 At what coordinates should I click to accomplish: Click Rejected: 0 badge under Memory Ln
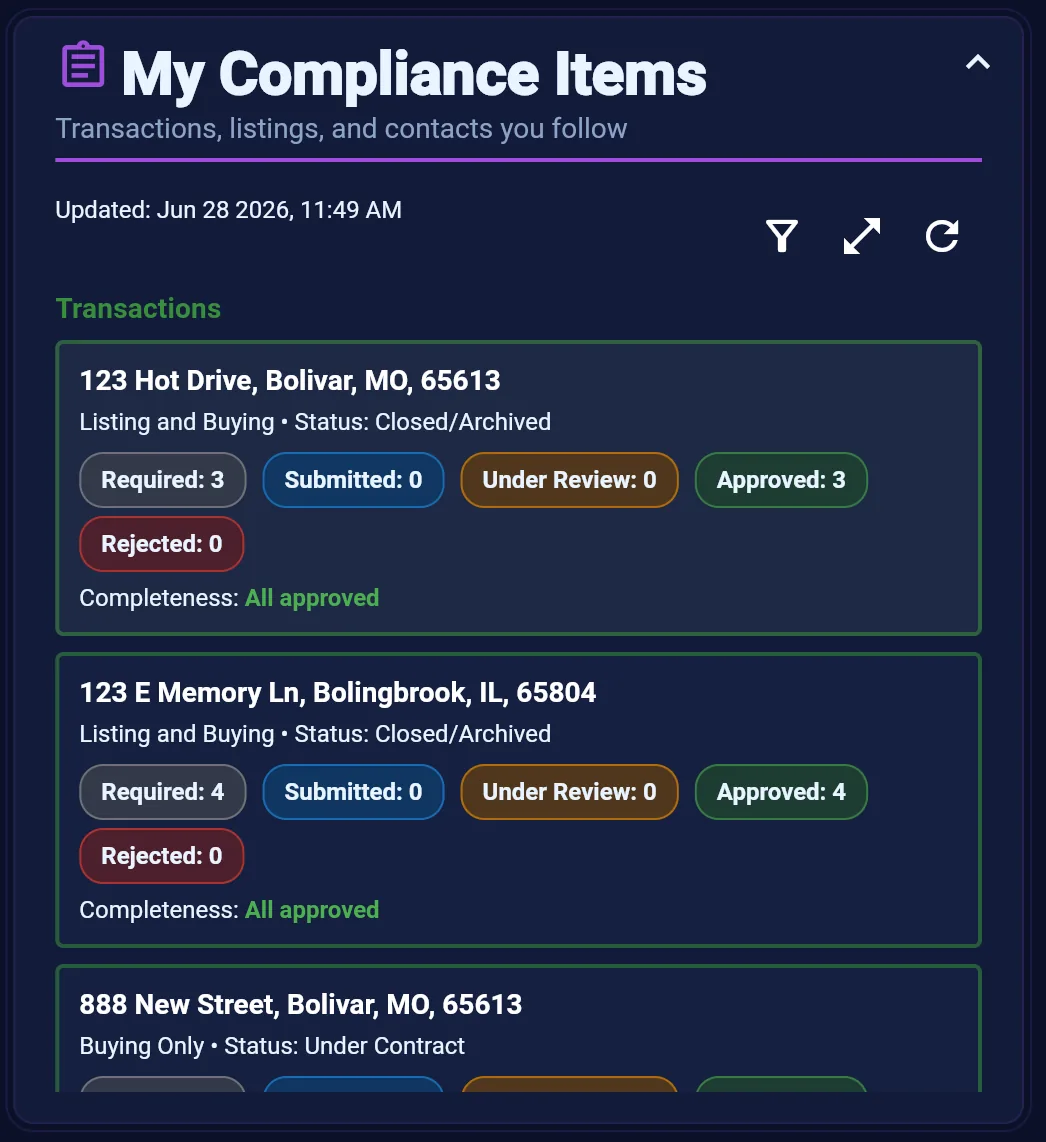click(x=162, y=856)
